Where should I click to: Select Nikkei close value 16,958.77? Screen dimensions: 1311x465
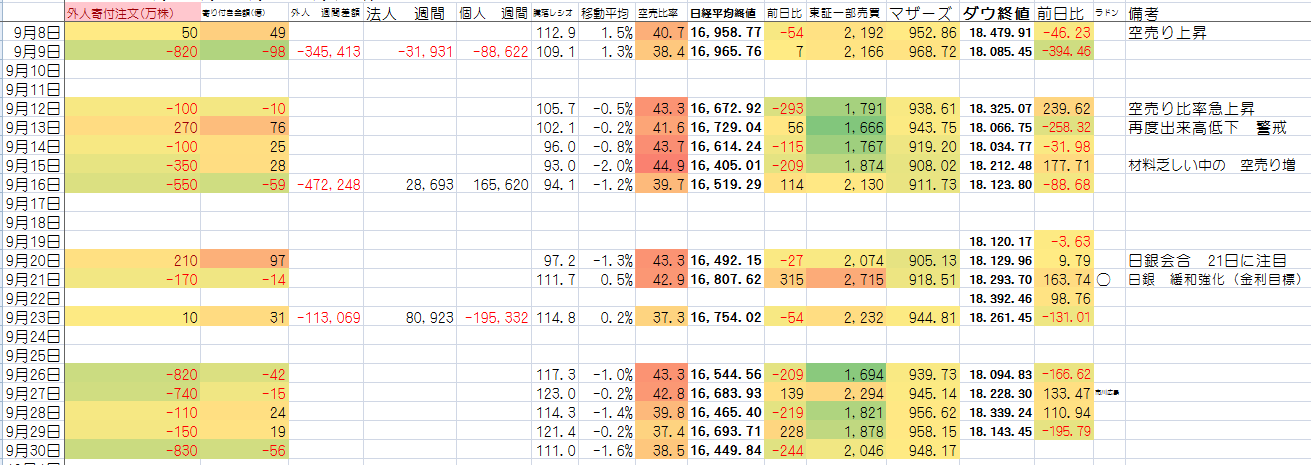(726, 32)
